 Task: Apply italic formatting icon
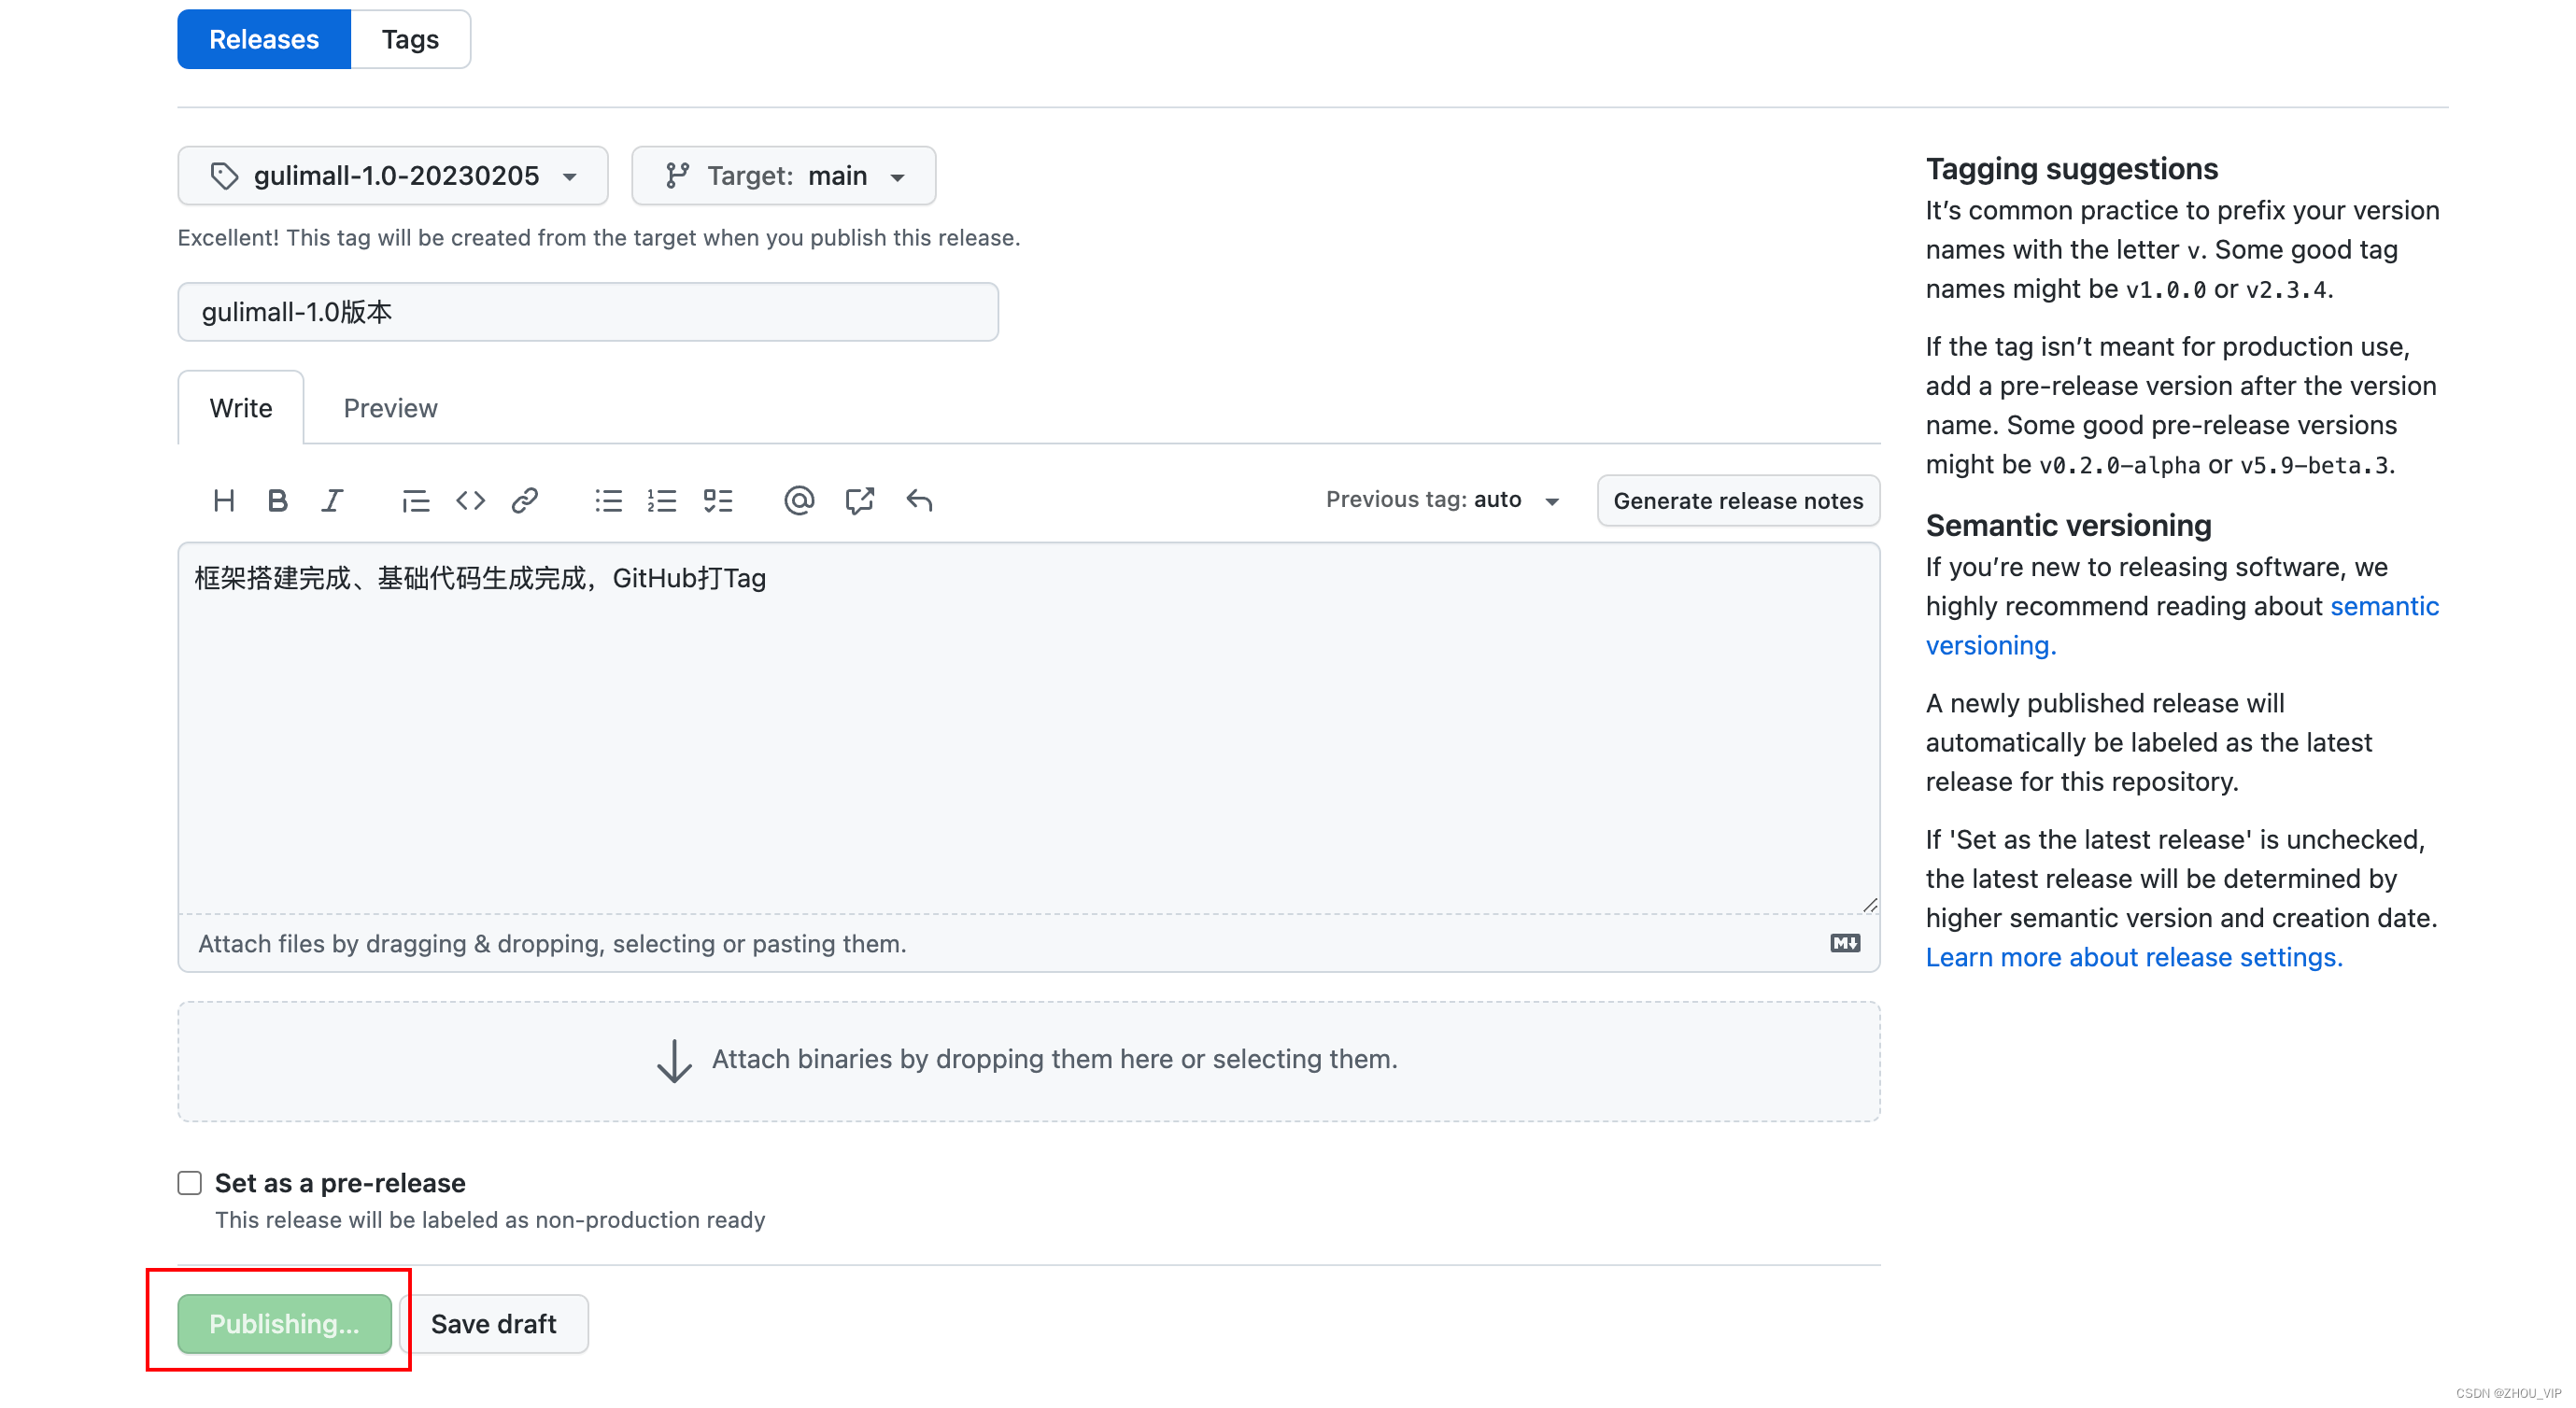tap(332, 500)
